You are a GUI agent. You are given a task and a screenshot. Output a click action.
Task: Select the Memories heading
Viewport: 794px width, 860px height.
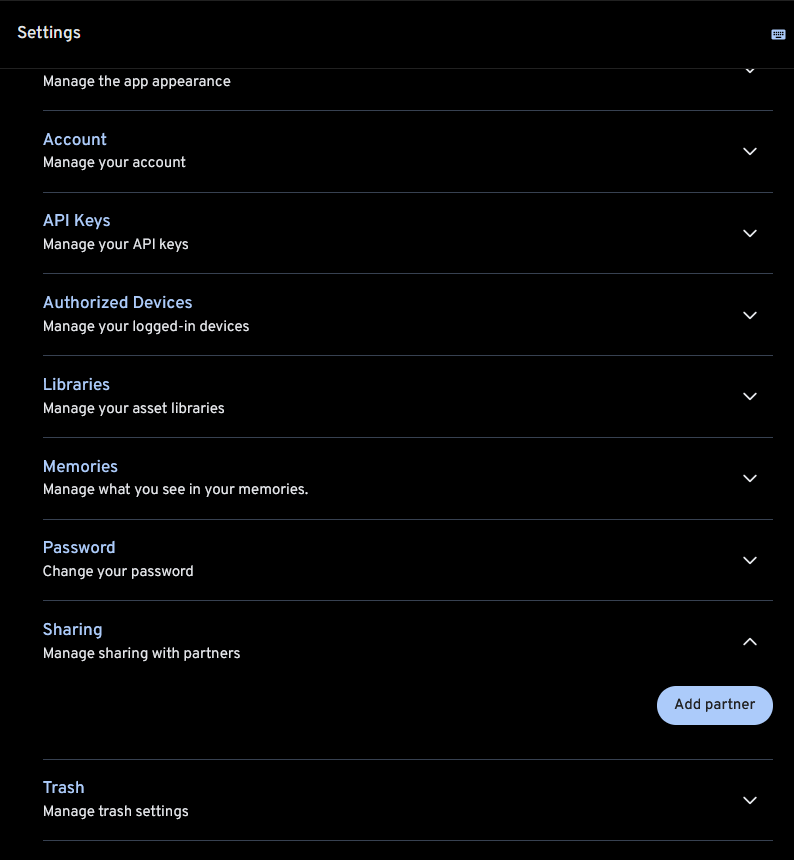[80, 467]
